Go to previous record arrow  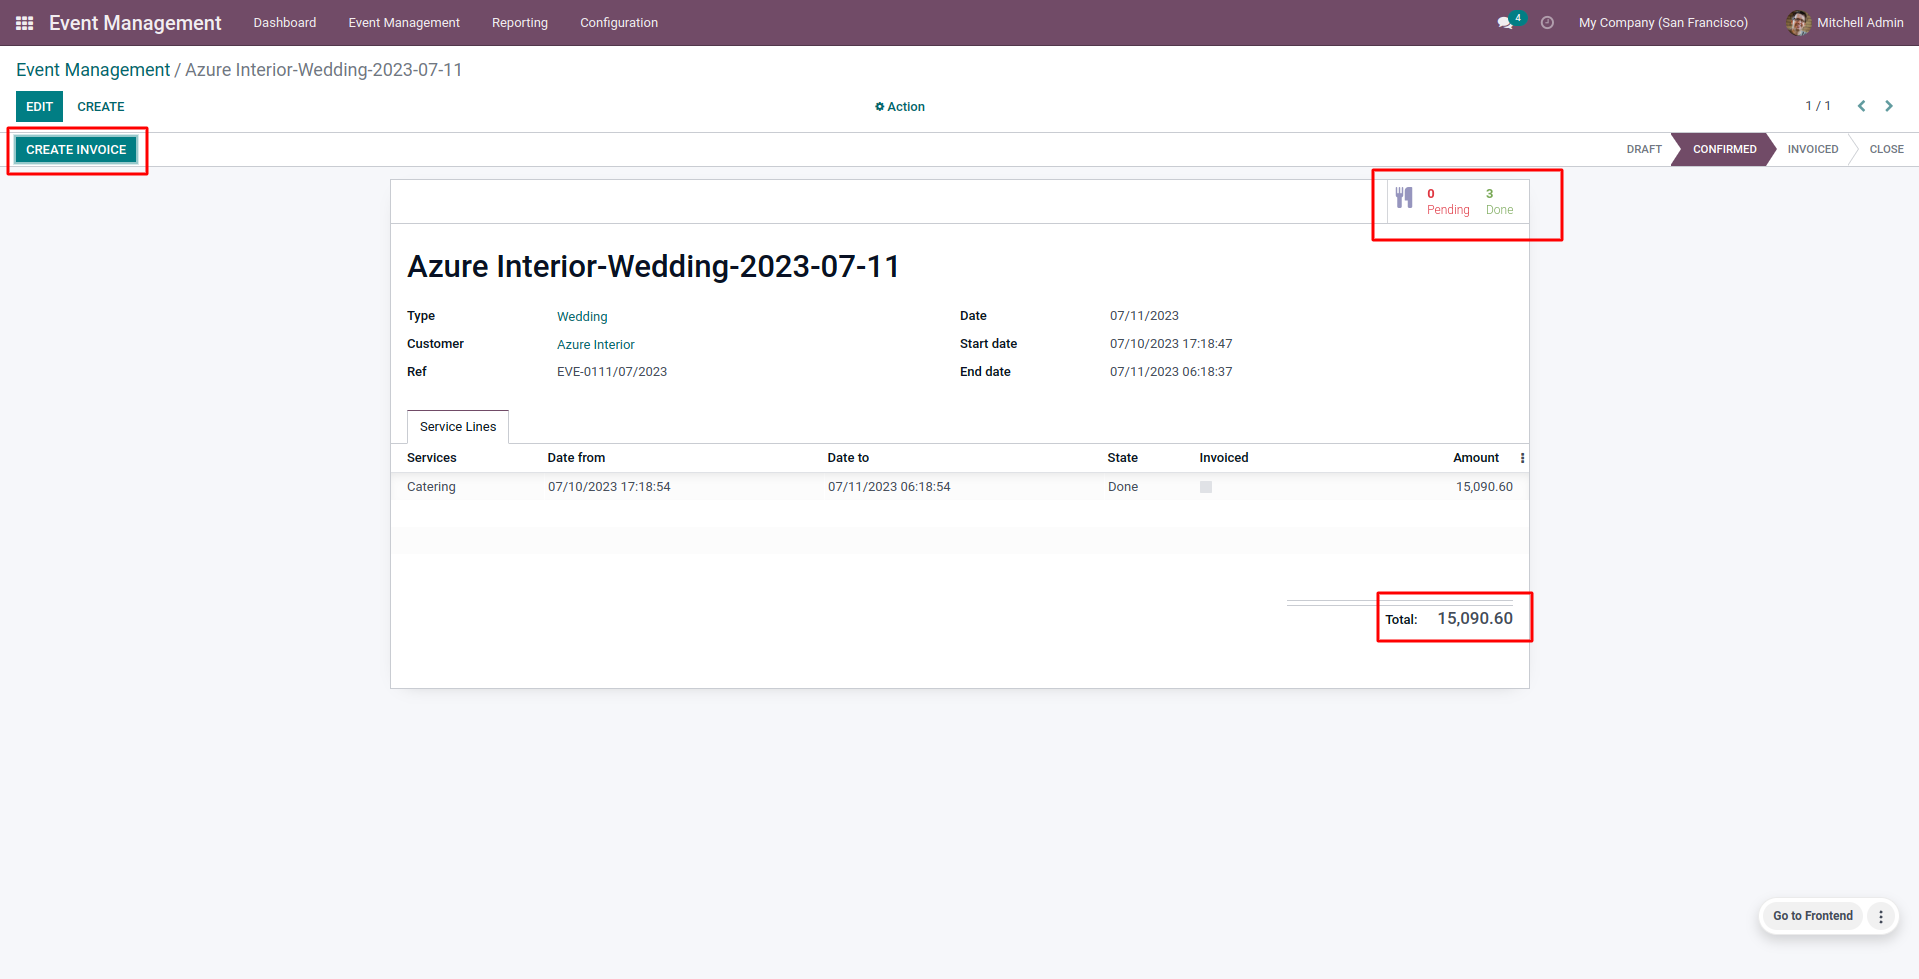(x=1861, y=106)
